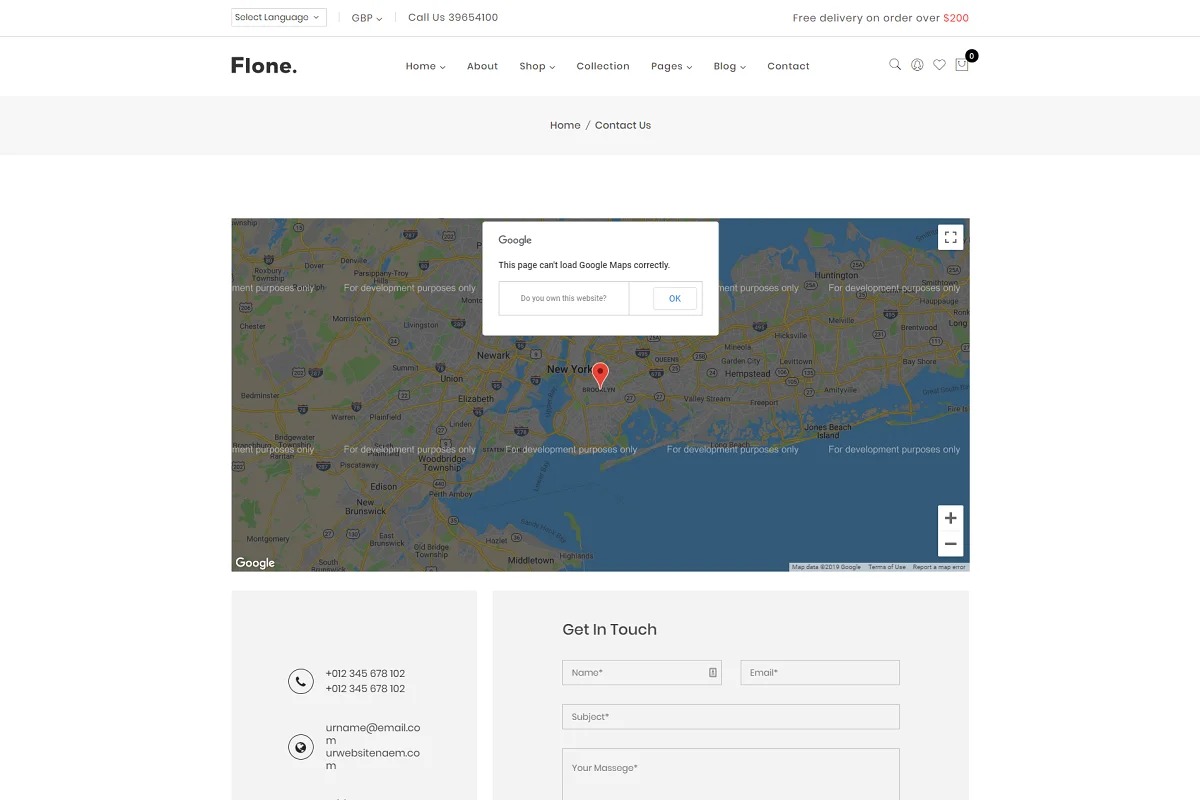This screenshot has height=800, width=1200.
Task: Click the user account icon
Action: 917,65
